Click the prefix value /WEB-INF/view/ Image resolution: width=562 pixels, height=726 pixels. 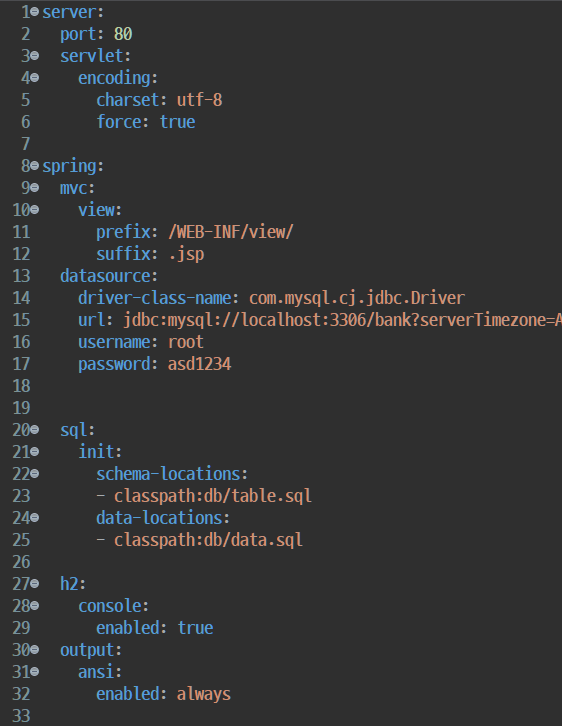coord(231,232)
